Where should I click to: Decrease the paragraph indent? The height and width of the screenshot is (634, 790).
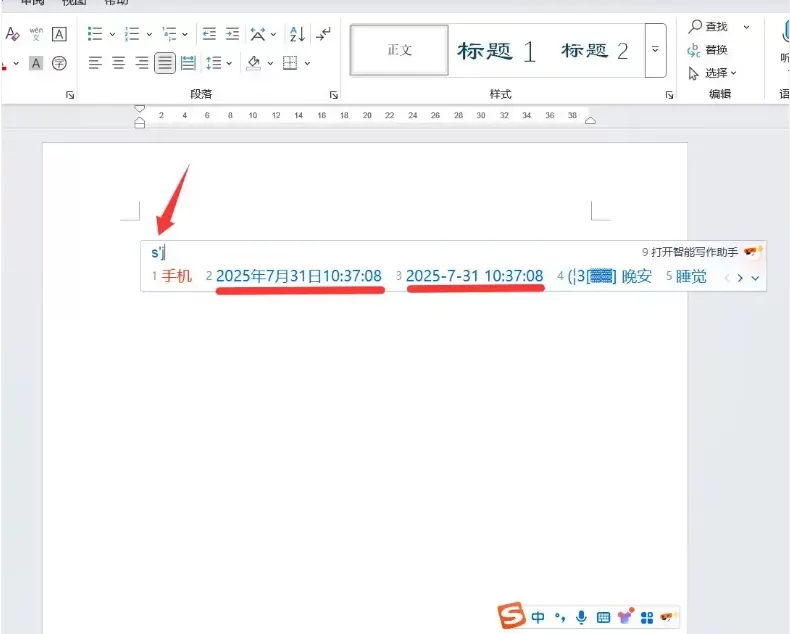pos(209,34)
